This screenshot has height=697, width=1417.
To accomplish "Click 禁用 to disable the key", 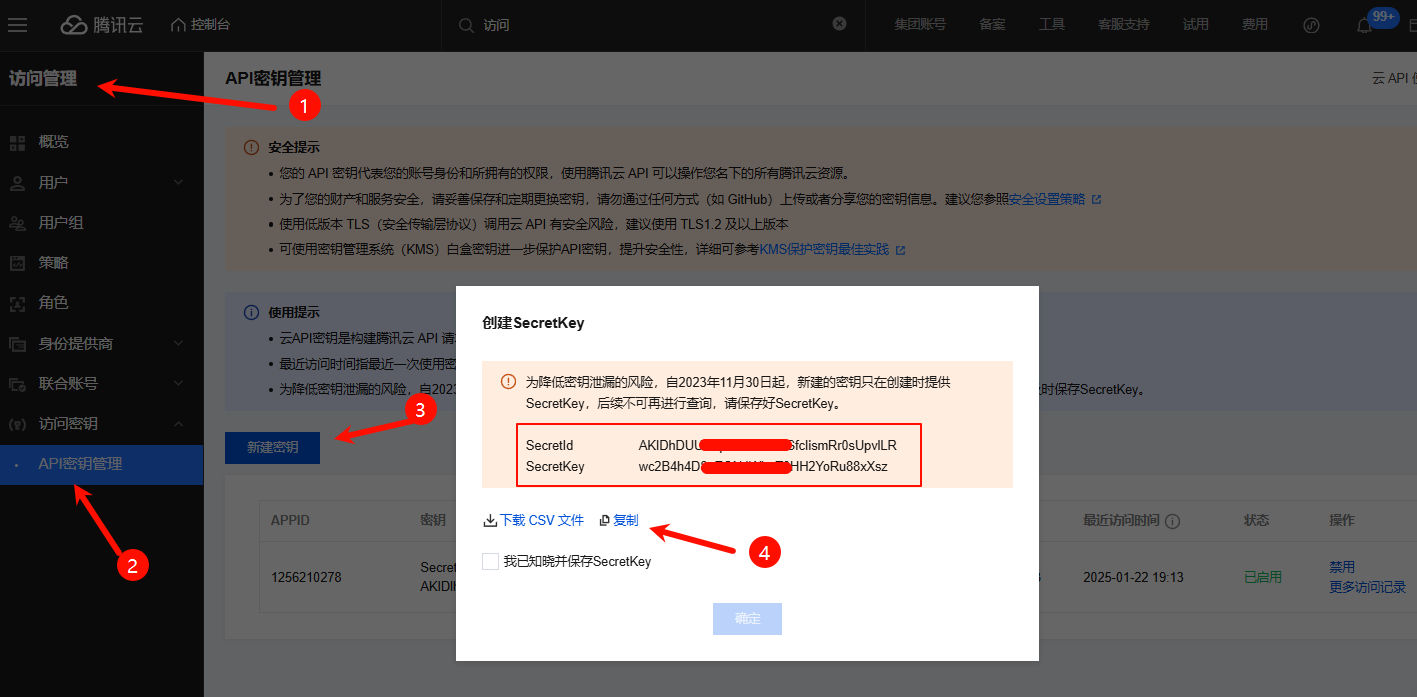I will click(x=1341, y=567).
